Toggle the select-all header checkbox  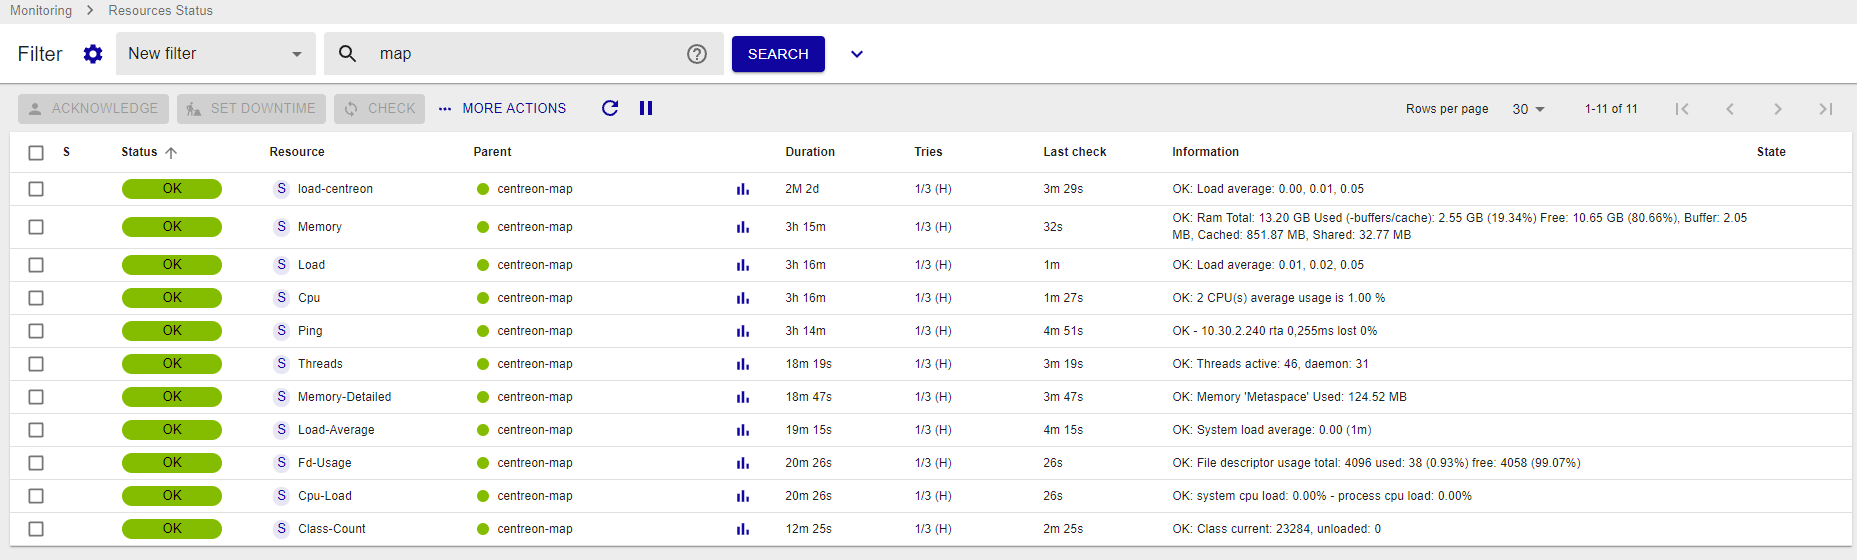[36, 153]
